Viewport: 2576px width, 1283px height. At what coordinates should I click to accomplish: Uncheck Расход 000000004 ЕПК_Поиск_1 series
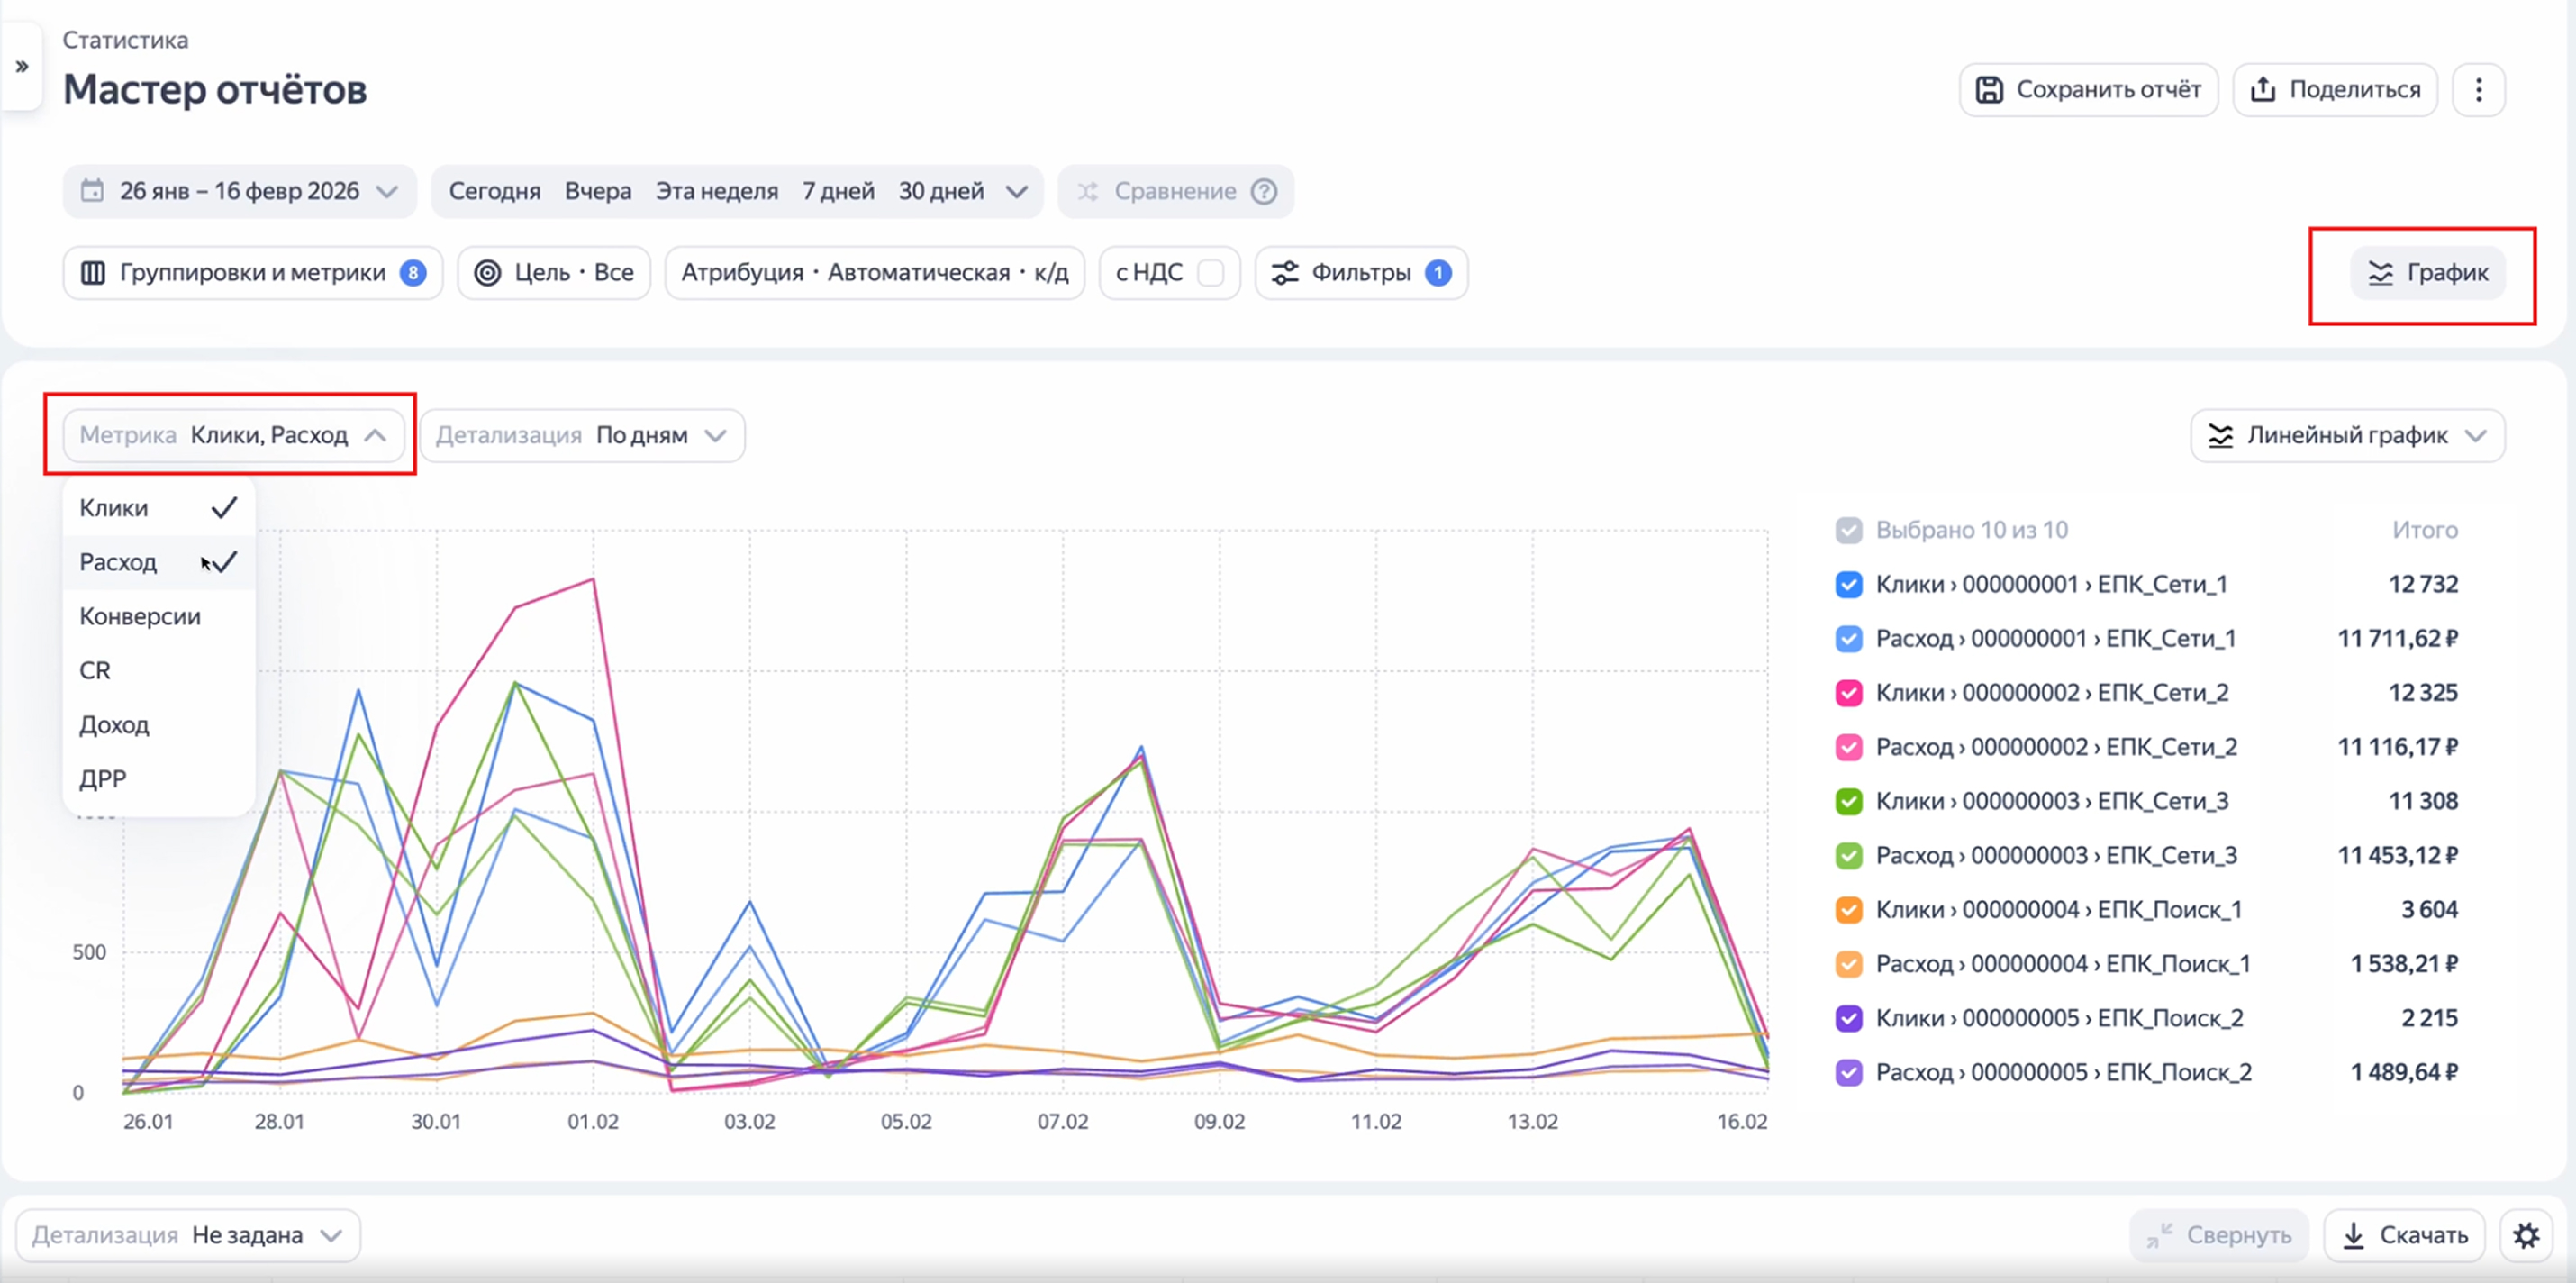coord(1849,964)
